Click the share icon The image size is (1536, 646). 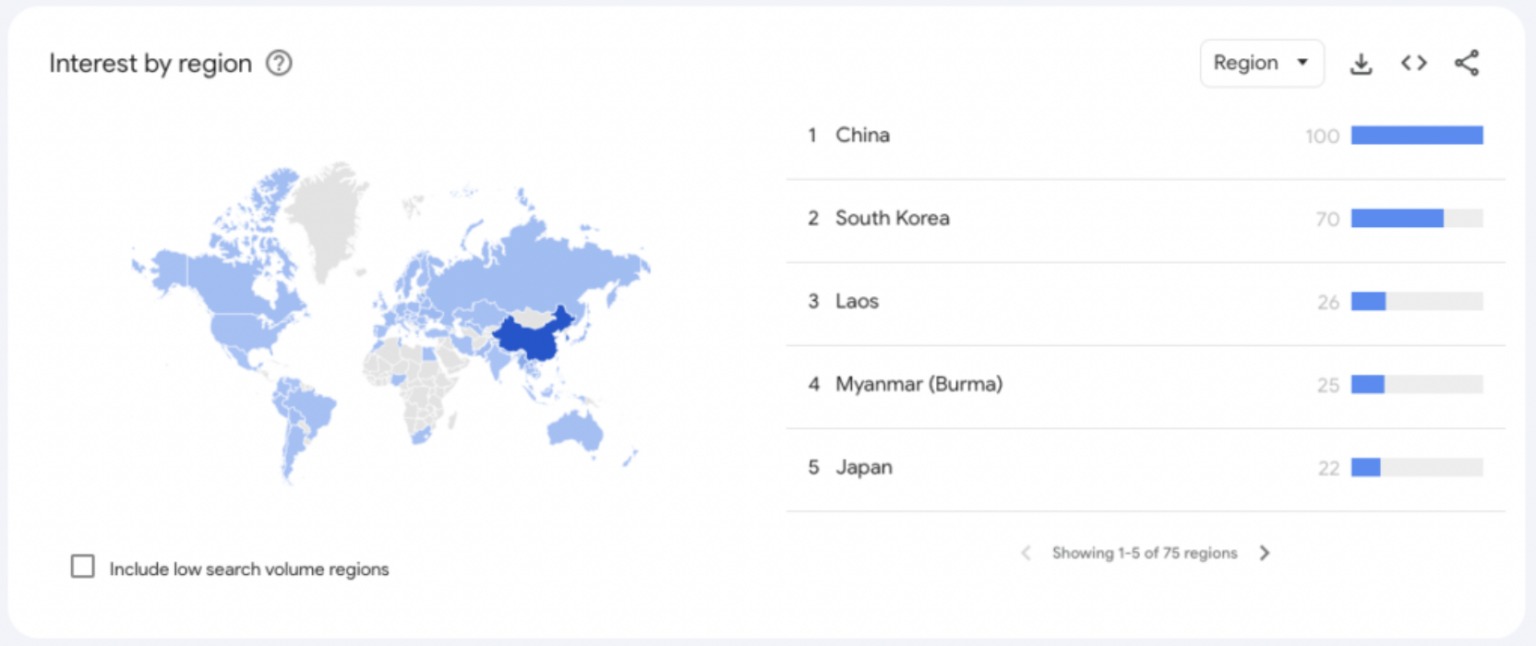pyautogui.click(x=1466, y=63)
